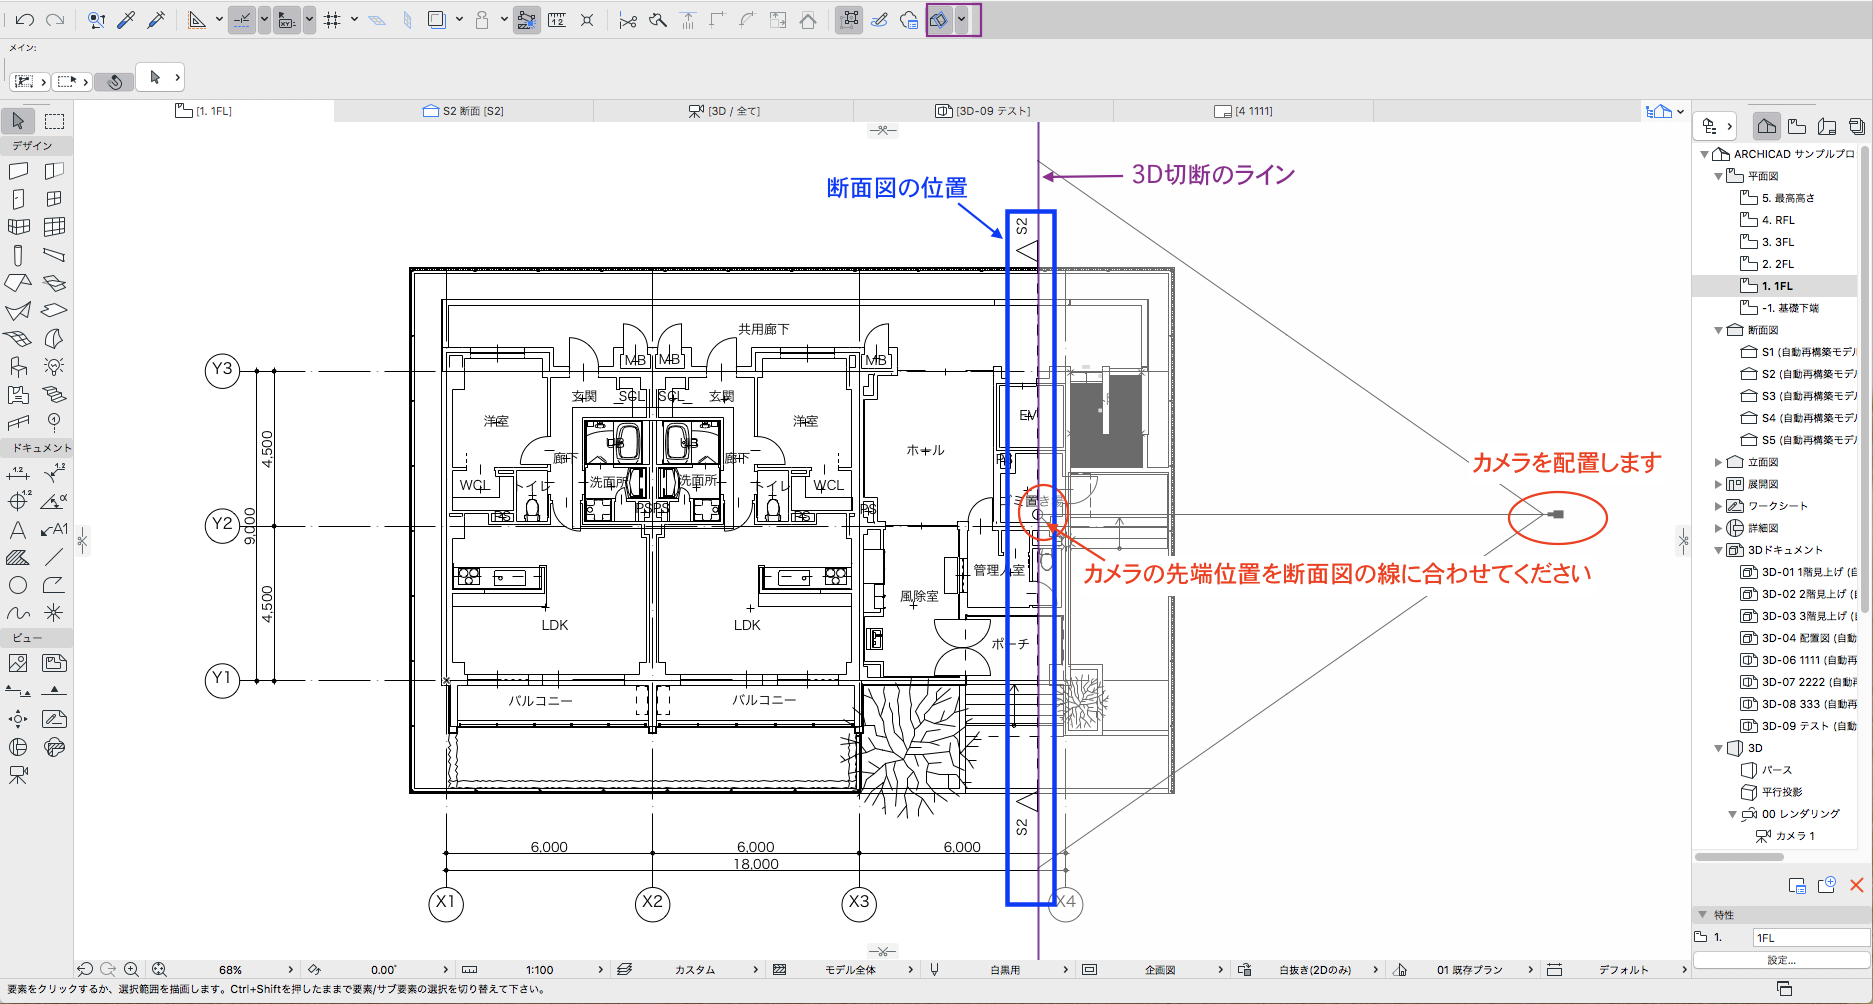The width and height of the screenshot is (1873, 1004).
Task: Open the scale 1:100 dropdown
Action: (x=601, y=970)
